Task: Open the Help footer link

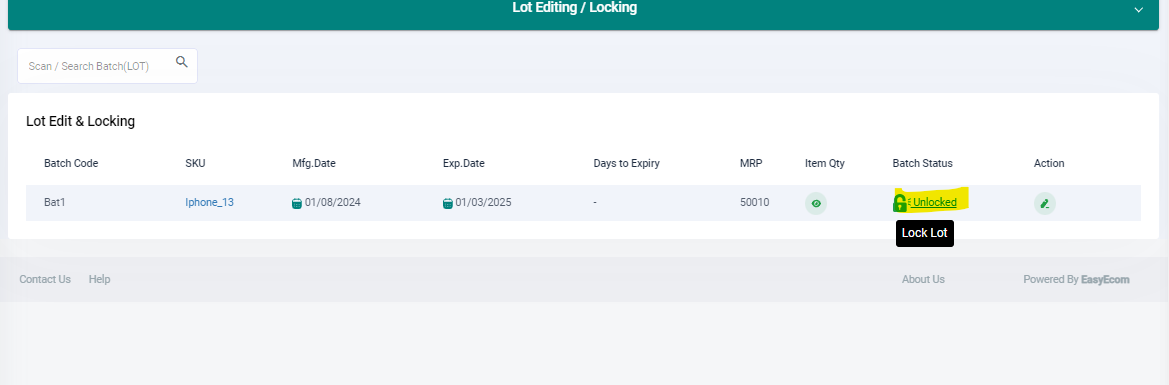Action: point(99,279)
